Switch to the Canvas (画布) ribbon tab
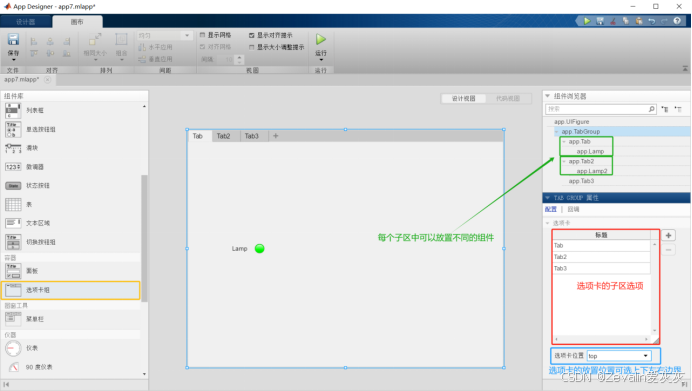 (77, 22)
